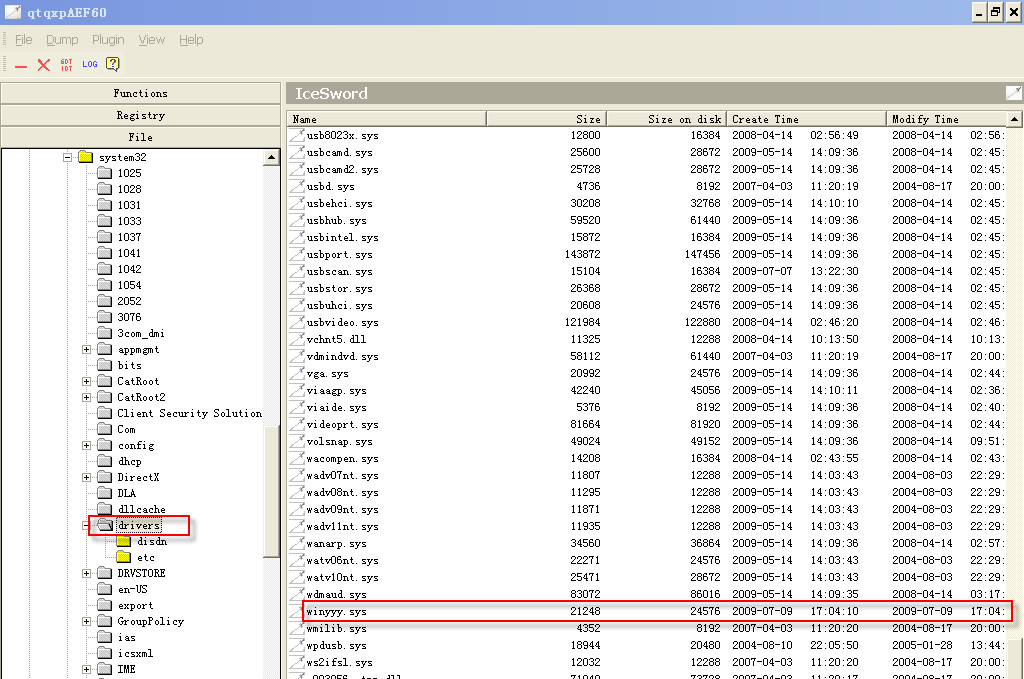1024x679 pixels.
Task: Sort files by Size column header
Action: (546, 119)
